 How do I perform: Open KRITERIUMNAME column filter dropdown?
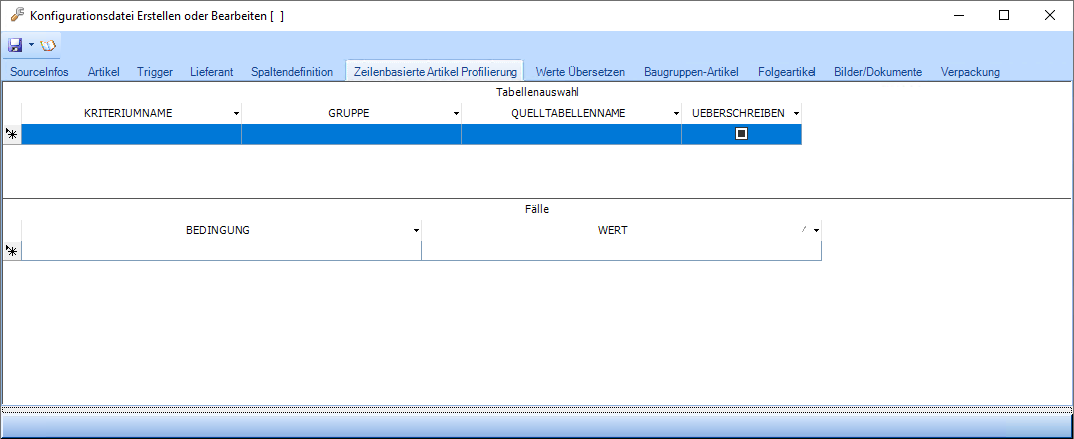tap(236, 114)
